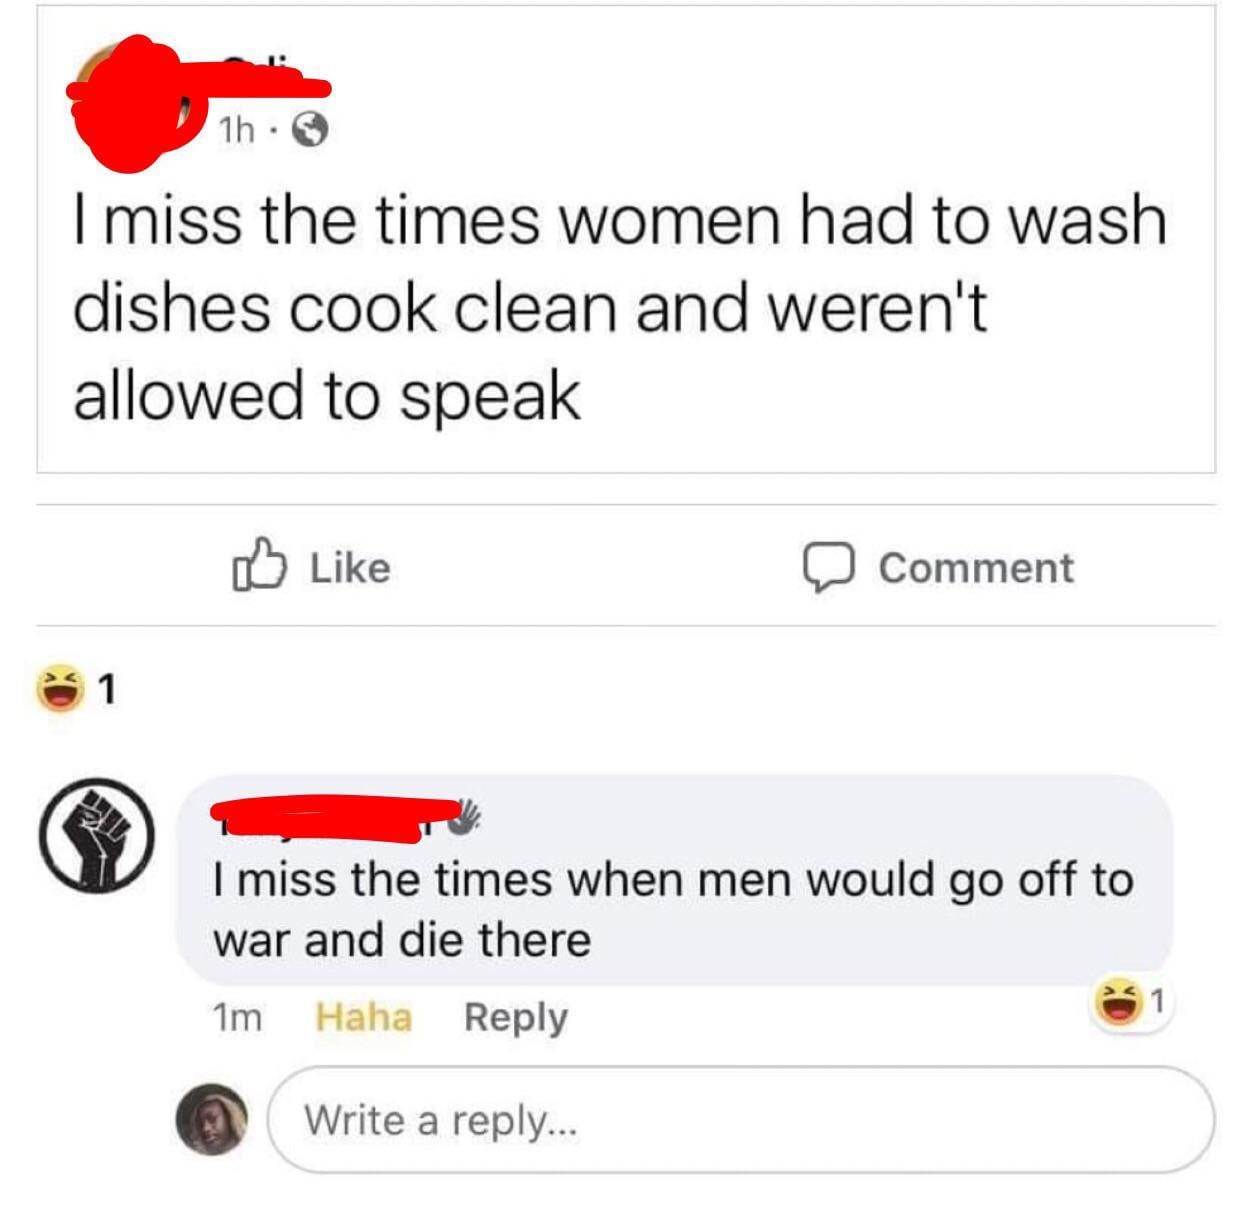Comment on the post

coord(938,568)
